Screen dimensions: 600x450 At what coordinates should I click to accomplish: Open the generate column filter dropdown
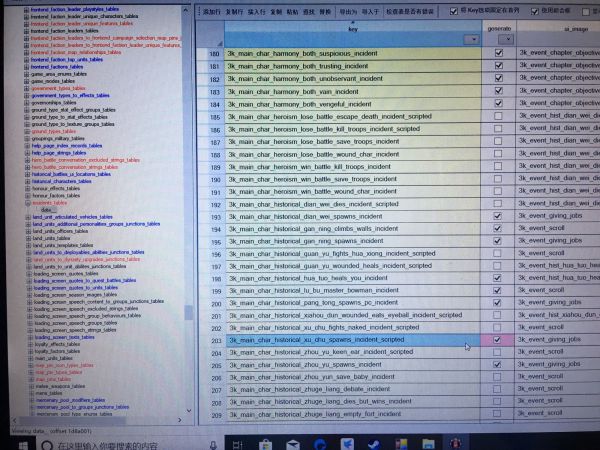[507, 40]
